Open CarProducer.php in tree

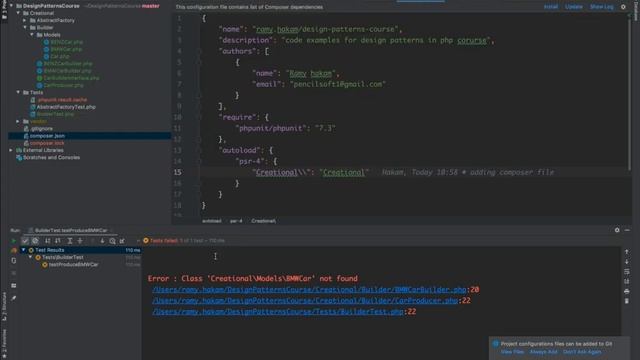63,85
